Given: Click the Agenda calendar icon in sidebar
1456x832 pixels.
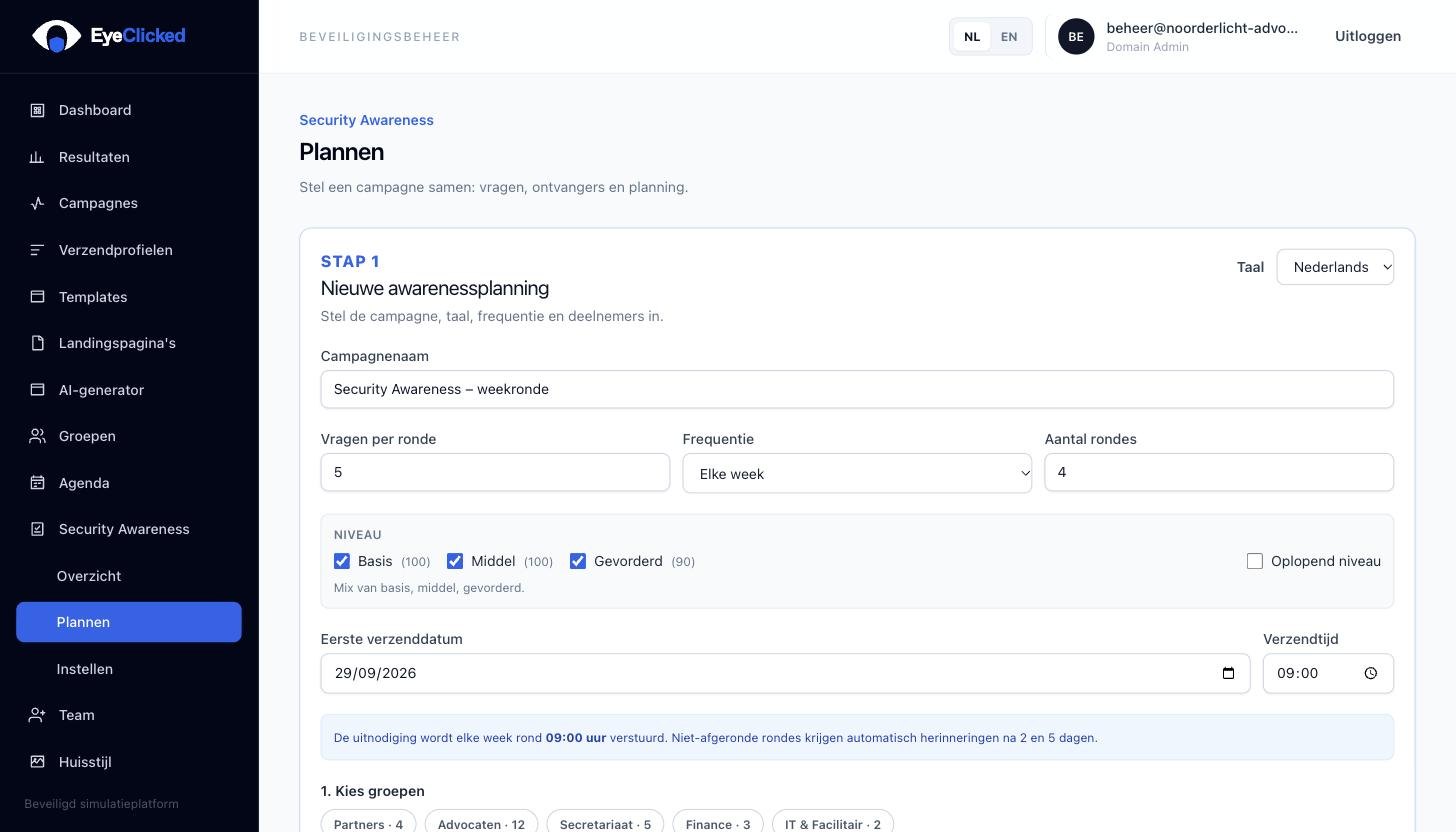Looking at the screenshot, I should point(37,483).
